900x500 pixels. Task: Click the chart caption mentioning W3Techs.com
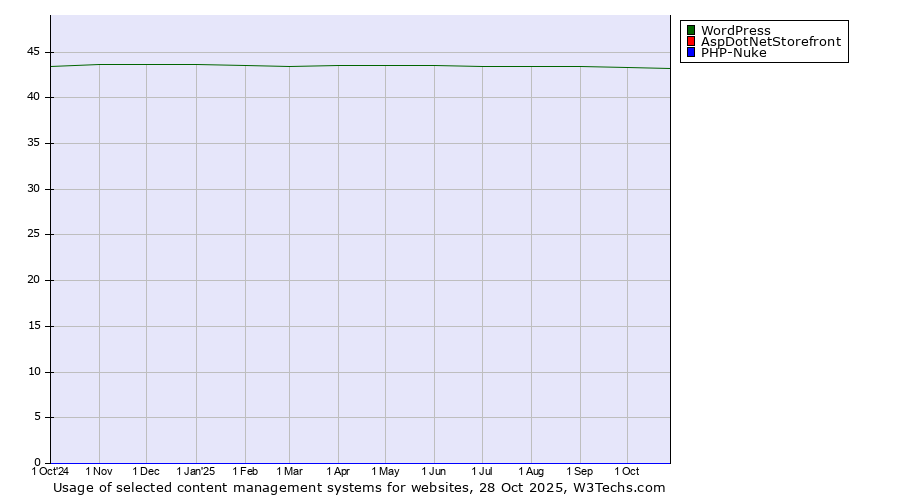pyautogui.click(x=359, y=488)
